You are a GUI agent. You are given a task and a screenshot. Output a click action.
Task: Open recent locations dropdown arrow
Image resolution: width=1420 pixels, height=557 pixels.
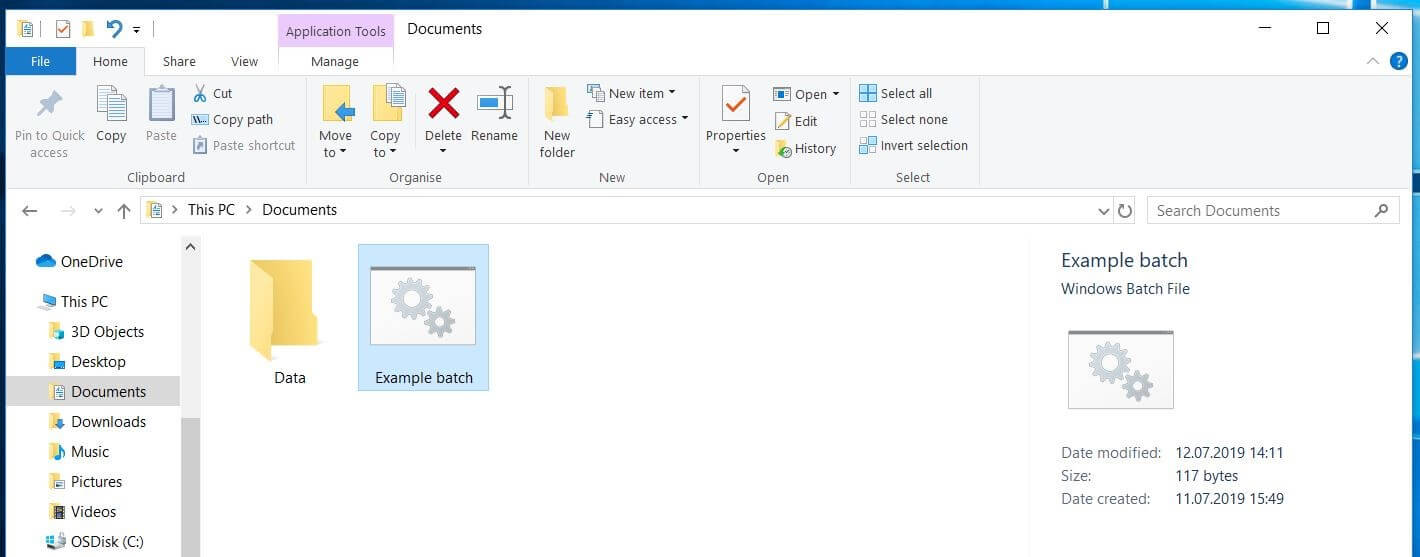tap(98, 211)
